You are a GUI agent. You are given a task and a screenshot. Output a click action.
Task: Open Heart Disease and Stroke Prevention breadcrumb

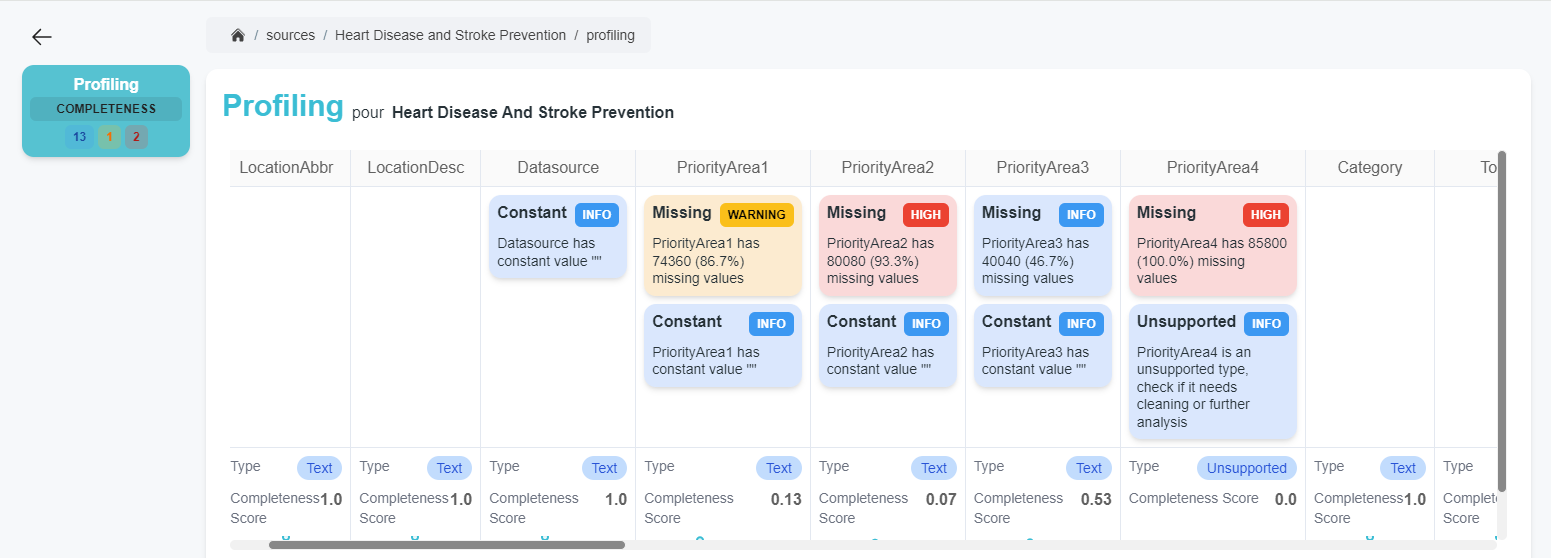point(450,35)
